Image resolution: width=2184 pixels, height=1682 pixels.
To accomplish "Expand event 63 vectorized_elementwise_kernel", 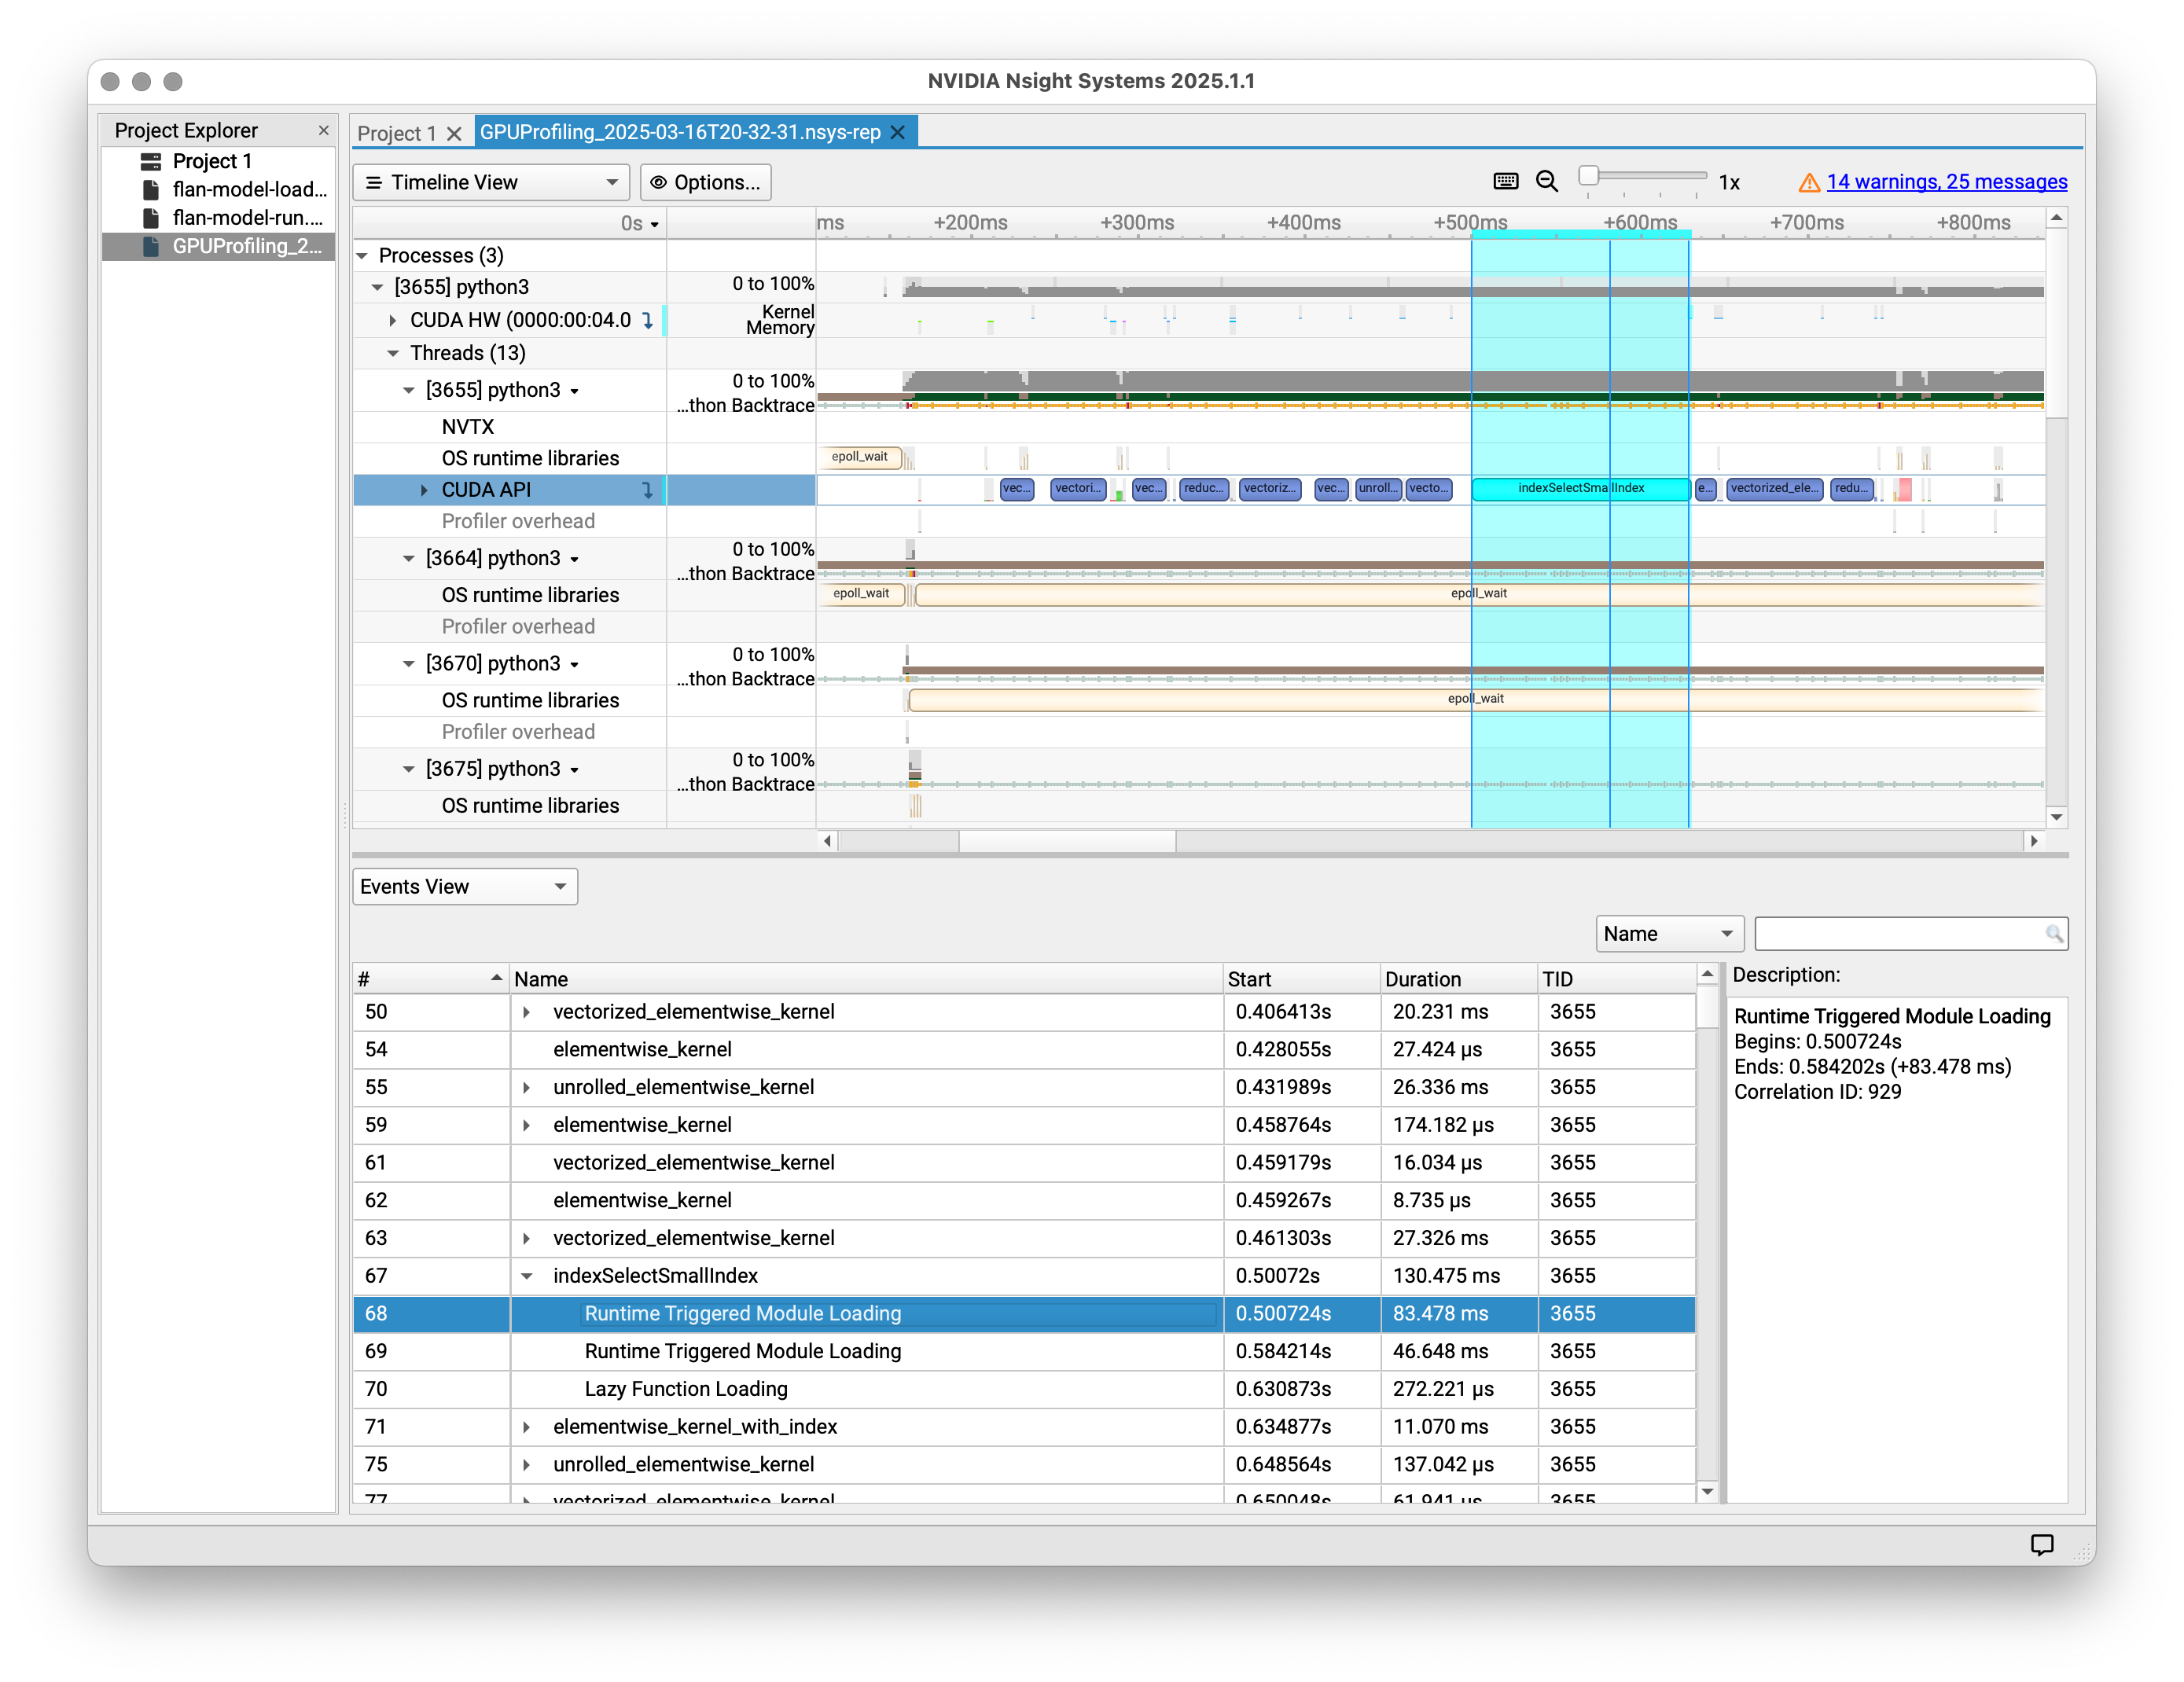I will click(527, 1239).
